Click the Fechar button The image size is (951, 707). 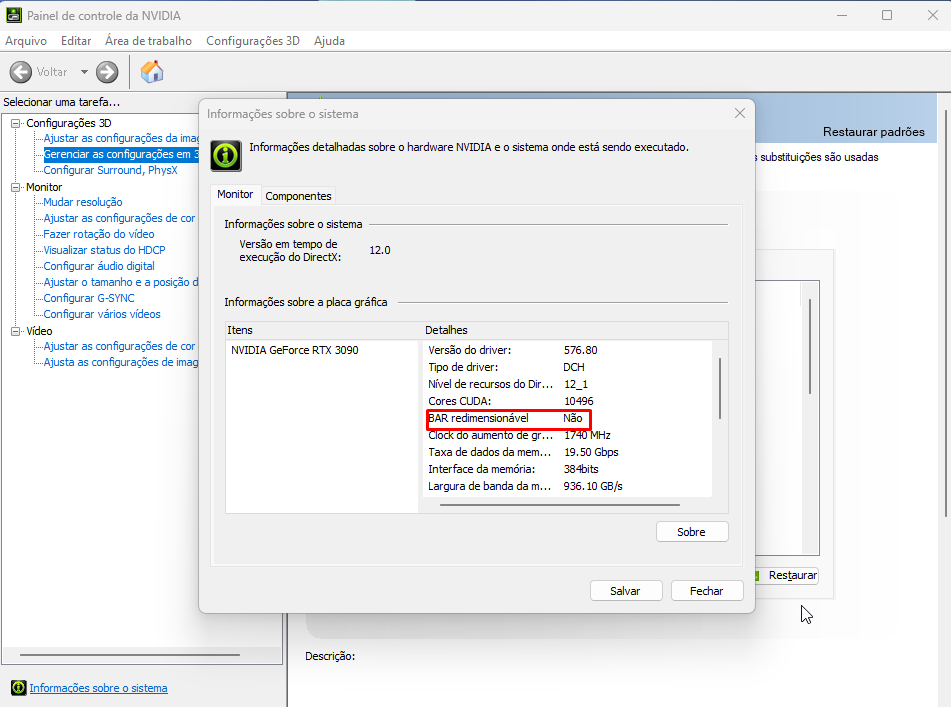(x=707, y=591)
